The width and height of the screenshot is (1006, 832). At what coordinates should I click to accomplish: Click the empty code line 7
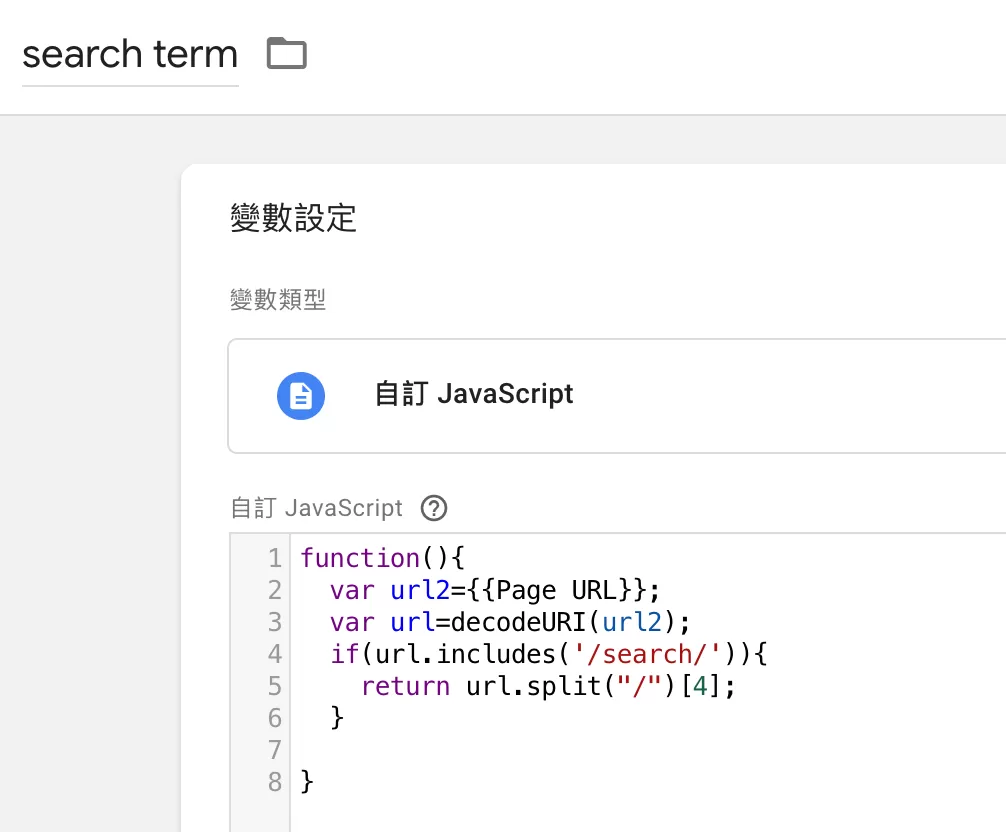coord(648,750)
